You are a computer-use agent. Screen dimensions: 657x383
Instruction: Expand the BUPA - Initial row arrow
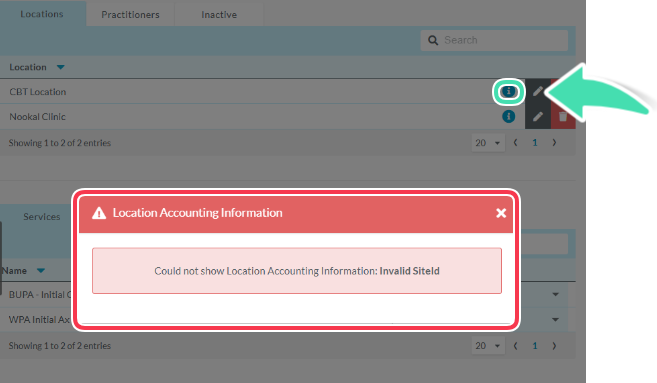[x=555, y=295]
